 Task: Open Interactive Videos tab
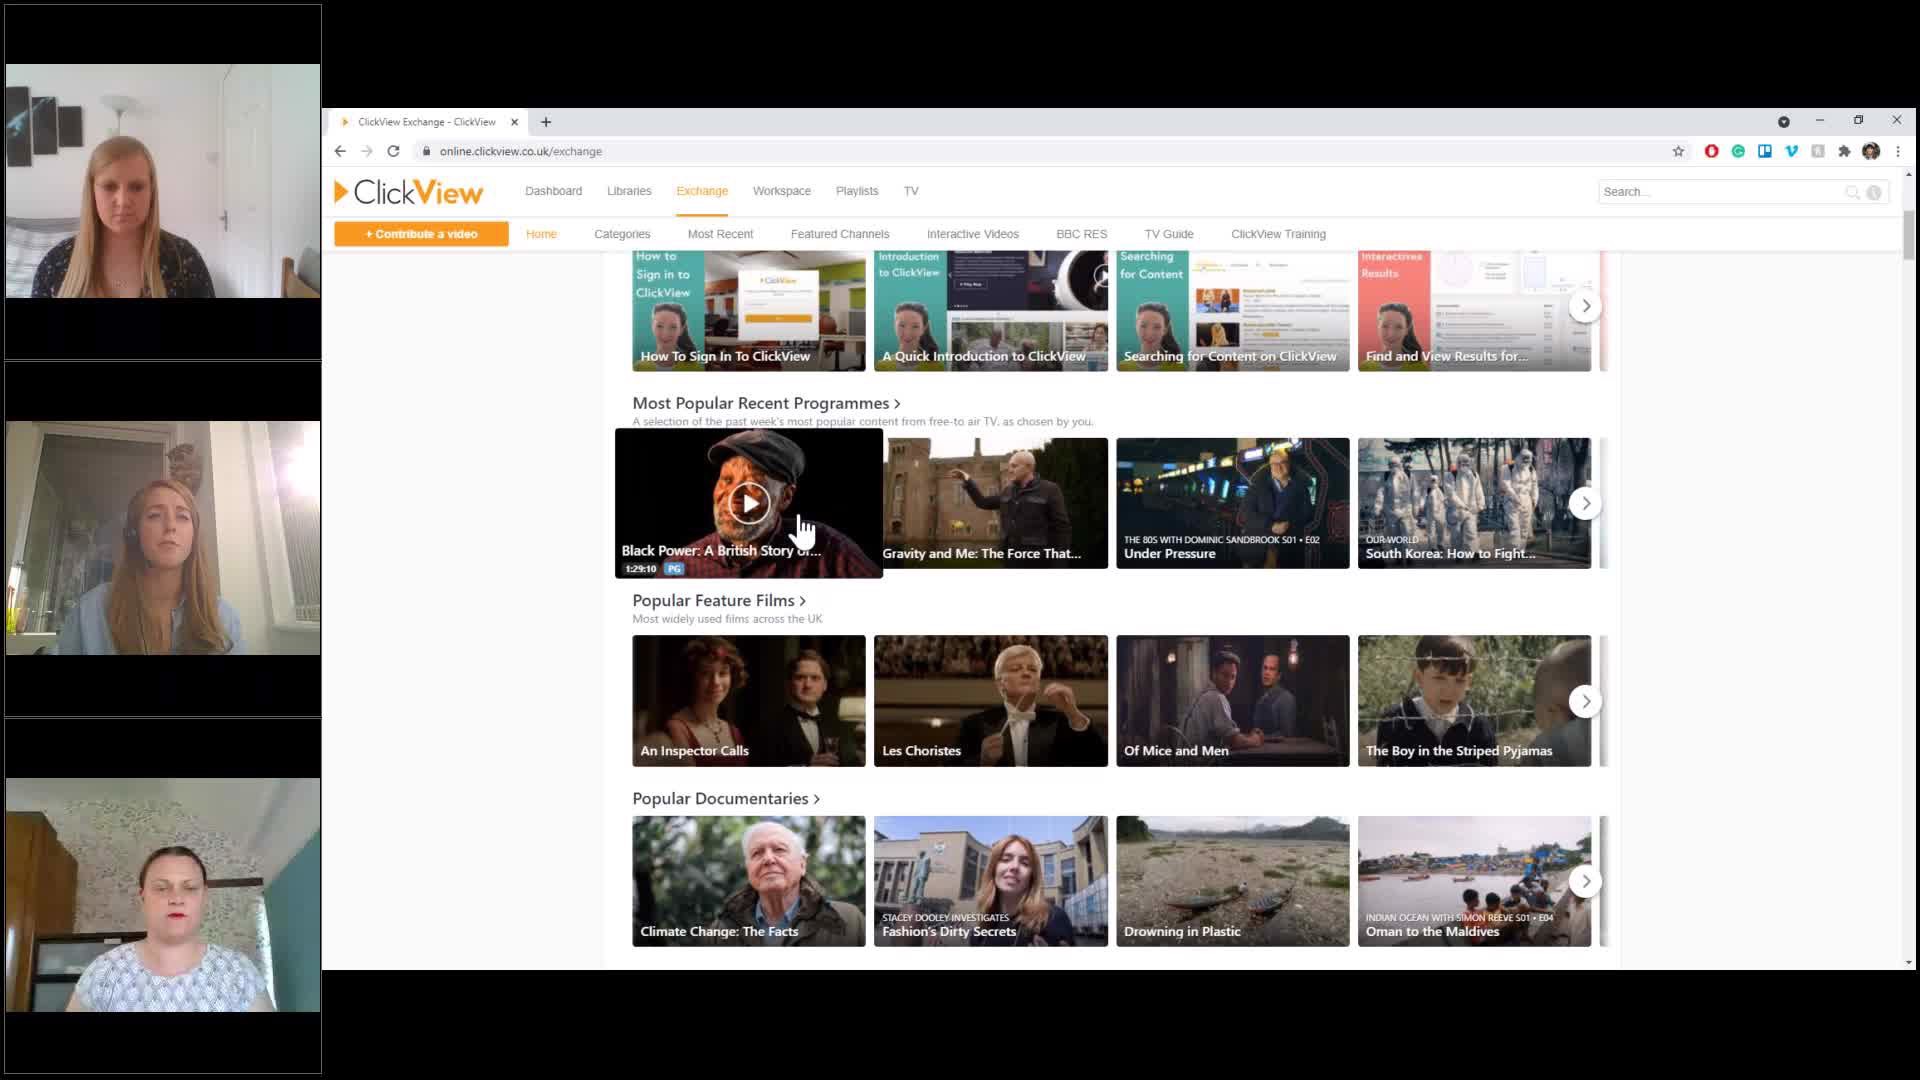click(x=973, y=234)
